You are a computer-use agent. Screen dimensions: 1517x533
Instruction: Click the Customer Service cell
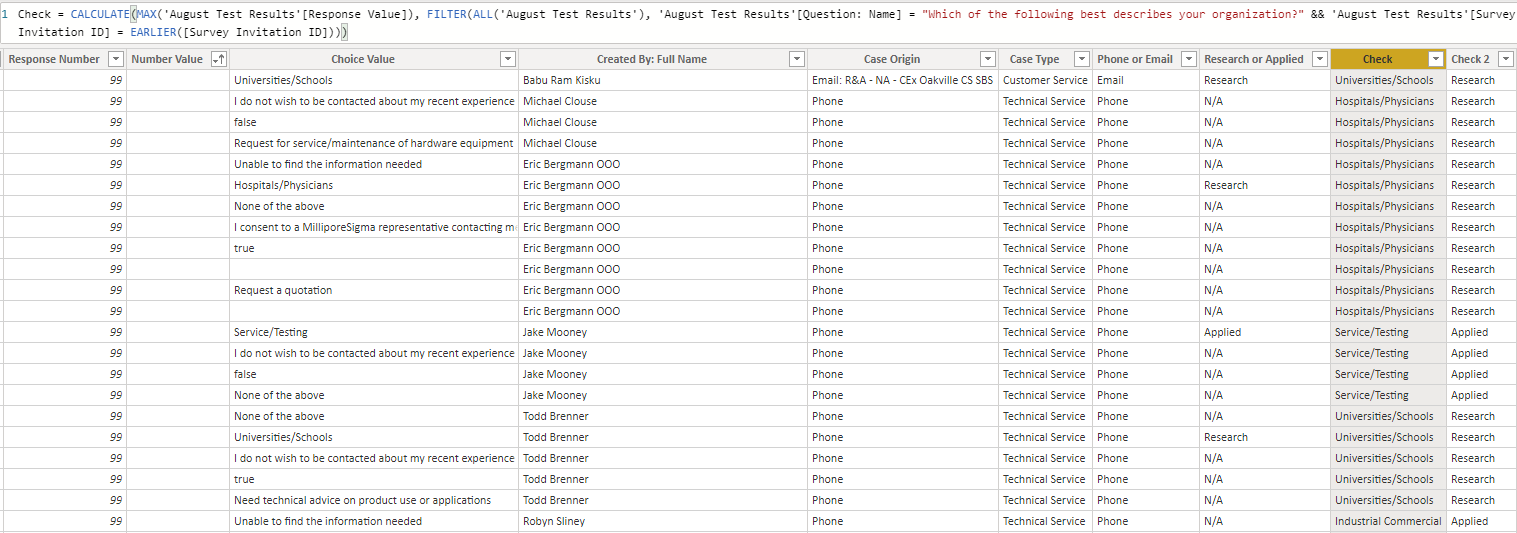click(x=1044, y=80)
